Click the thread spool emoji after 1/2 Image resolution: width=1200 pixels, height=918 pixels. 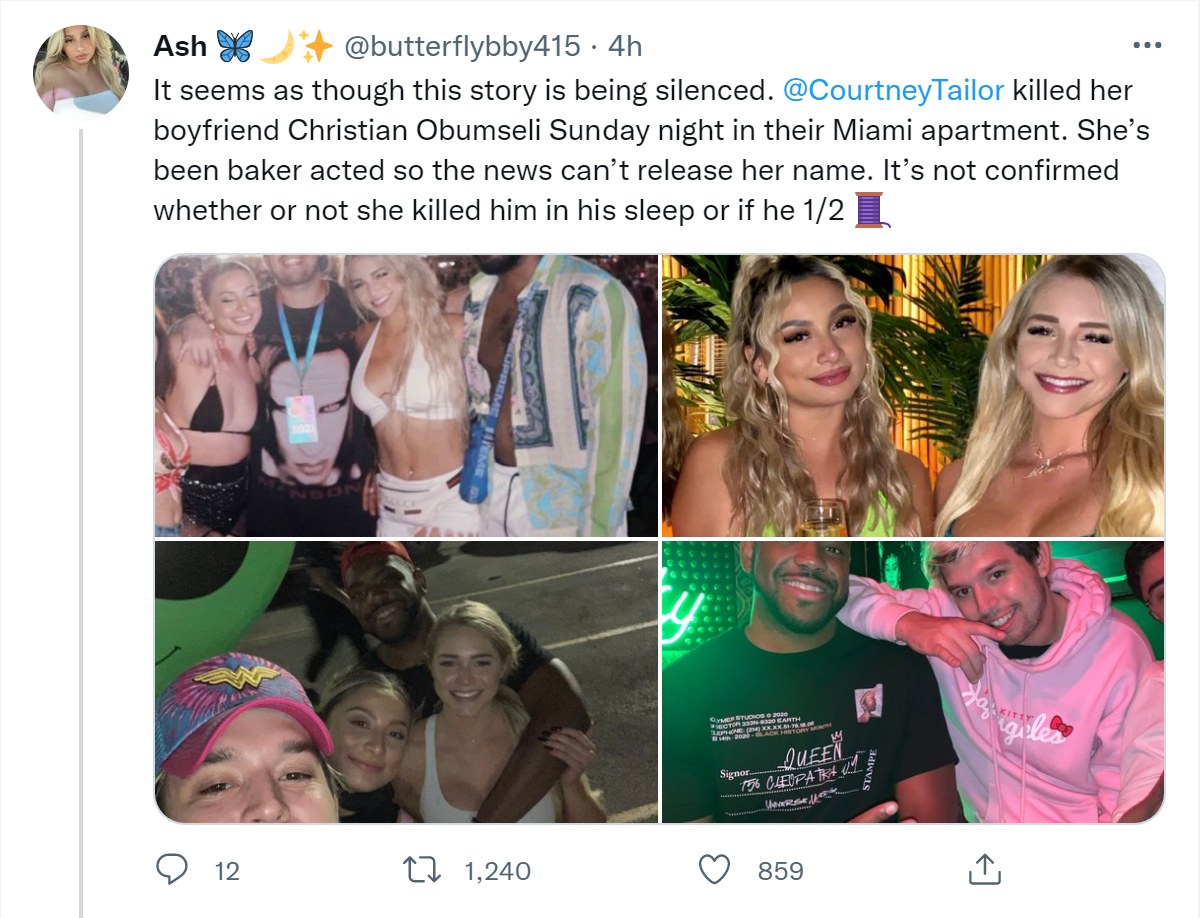[872, 210]
